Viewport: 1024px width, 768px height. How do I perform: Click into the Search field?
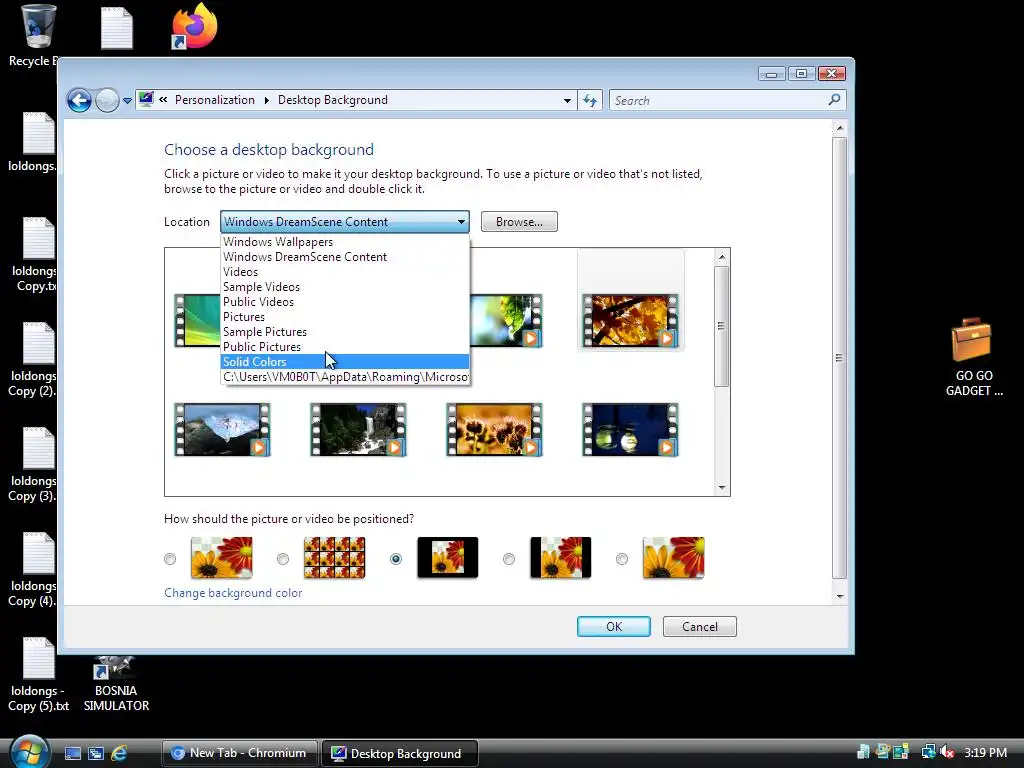pyautogui.click(x=718, y=101)
